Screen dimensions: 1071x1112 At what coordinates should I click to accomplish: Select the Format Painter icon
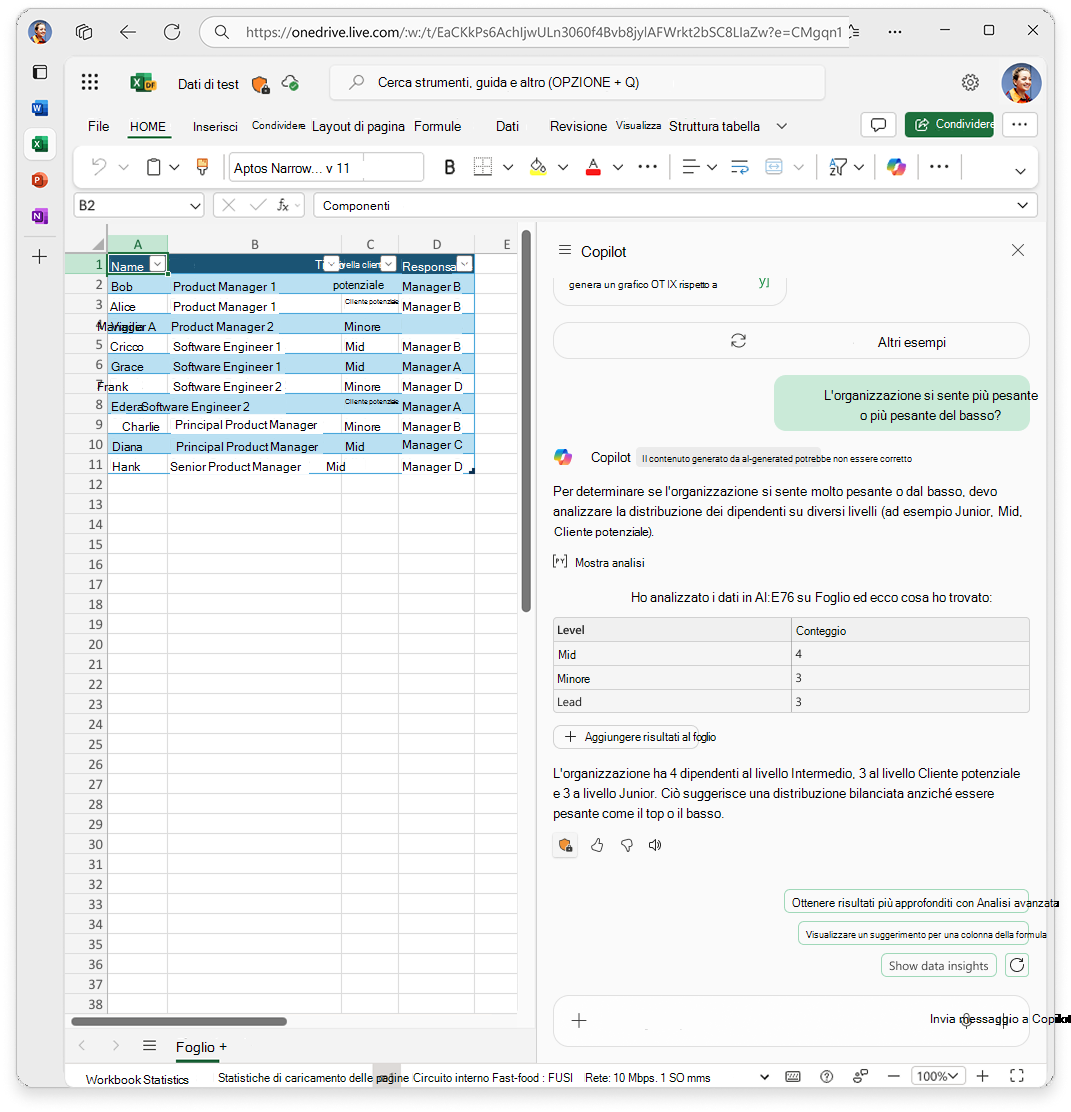[202, 167]
